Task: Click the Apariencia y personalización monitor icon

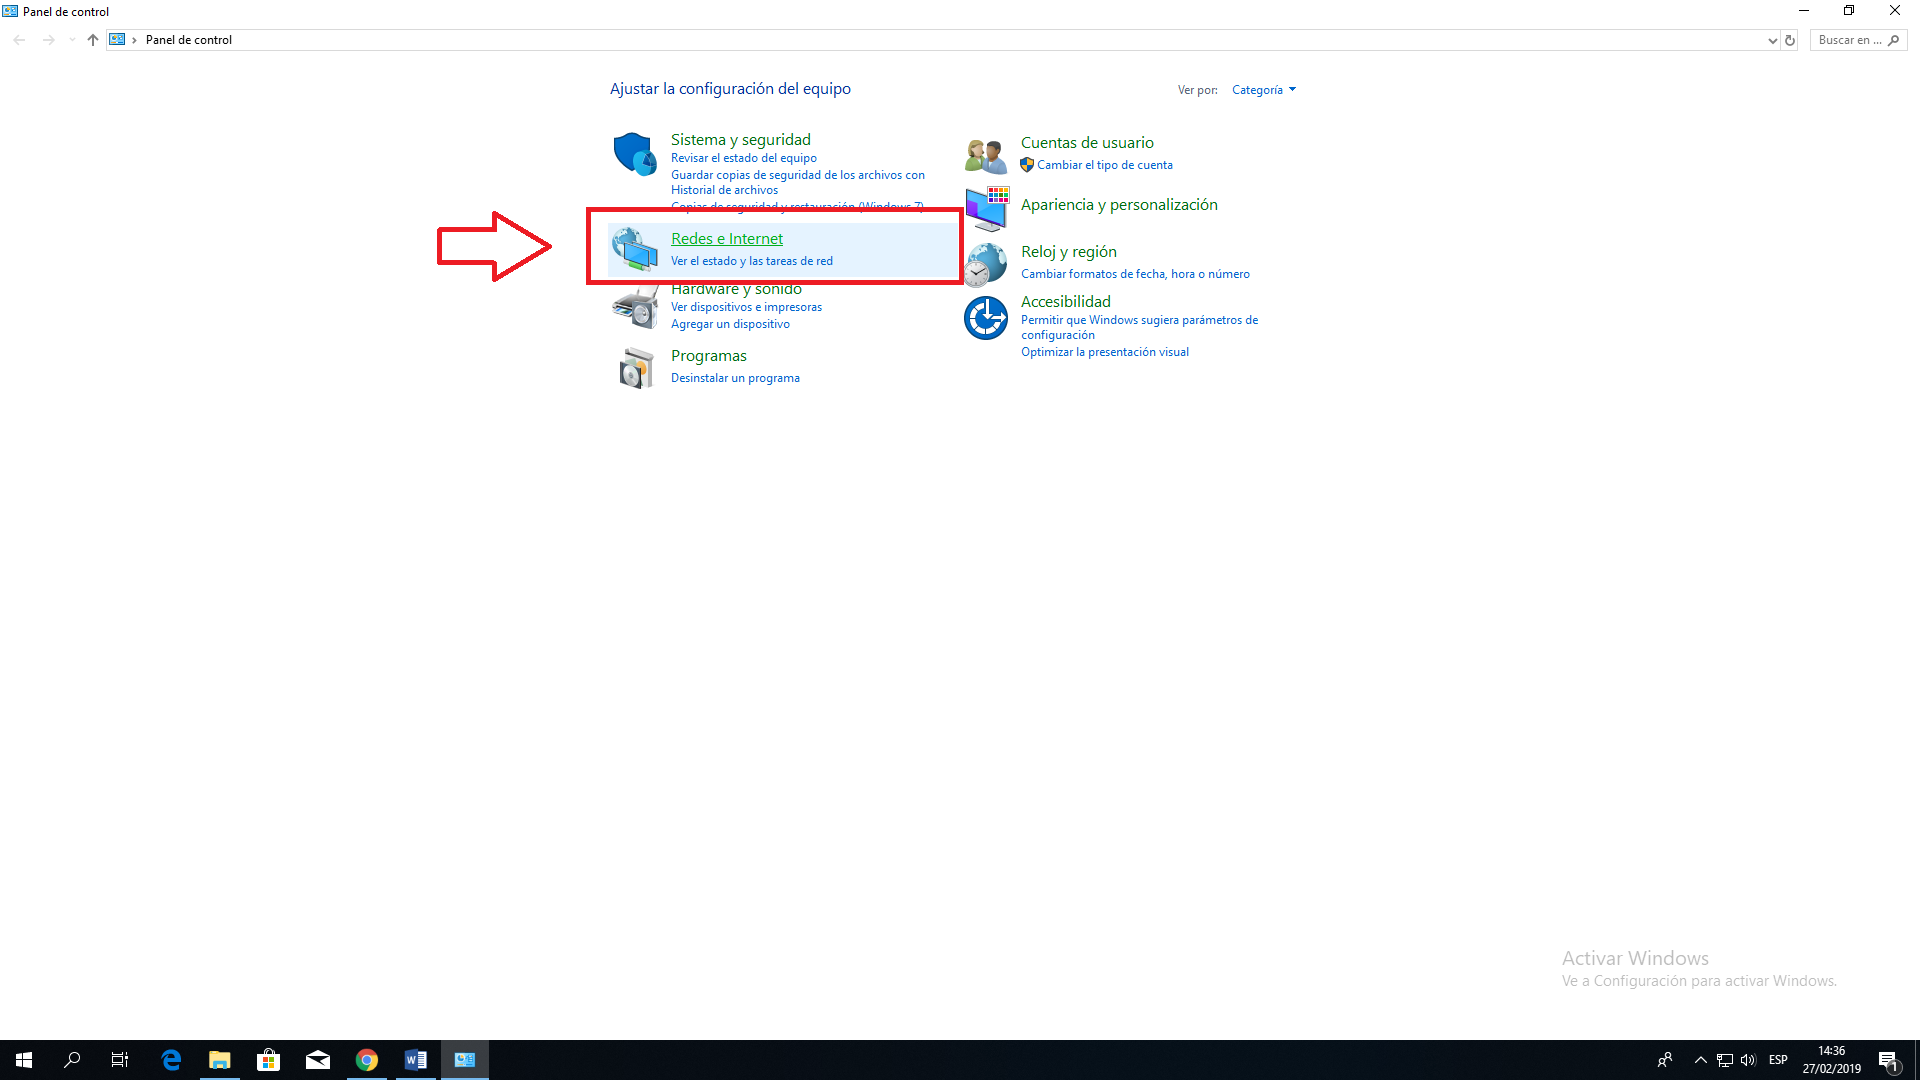Action: pos(986,207)
